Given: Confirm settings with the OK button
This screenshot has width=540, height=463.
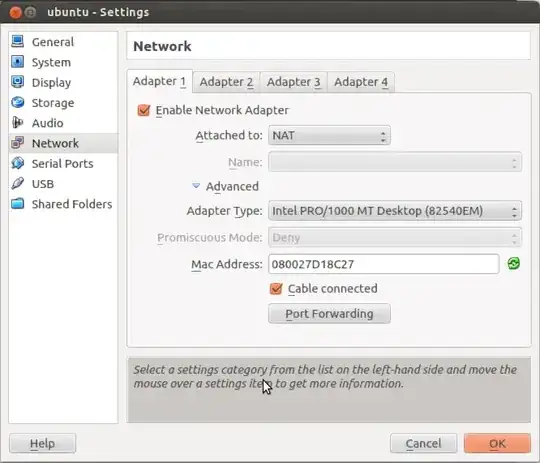Looking at the screenshot, I should [x=497, y=443].
